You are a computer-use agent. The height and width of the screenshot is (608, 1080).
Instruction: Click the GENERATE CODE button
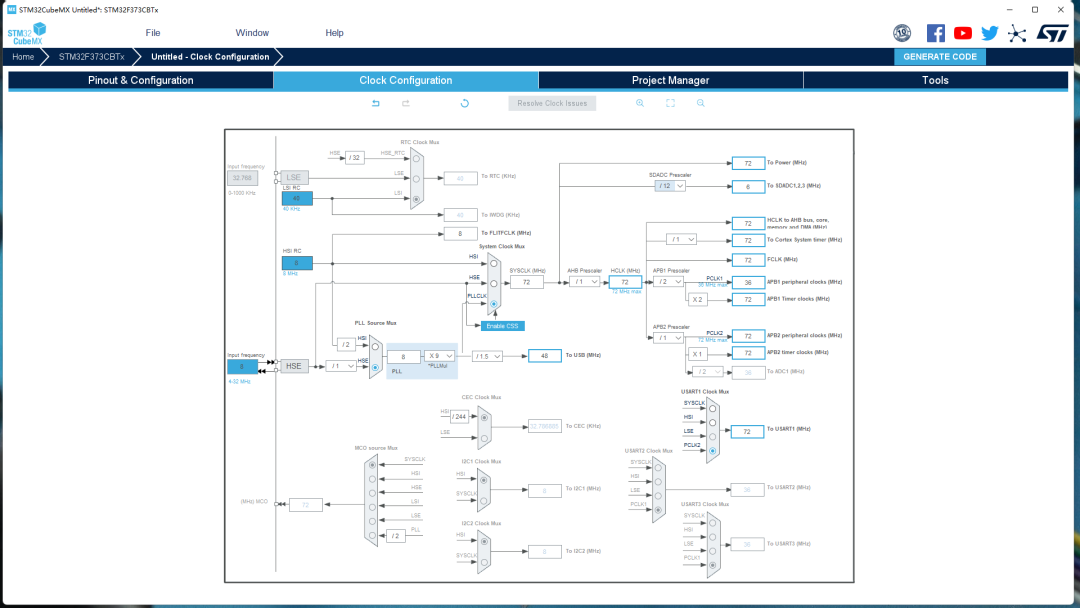coord(939,56)
